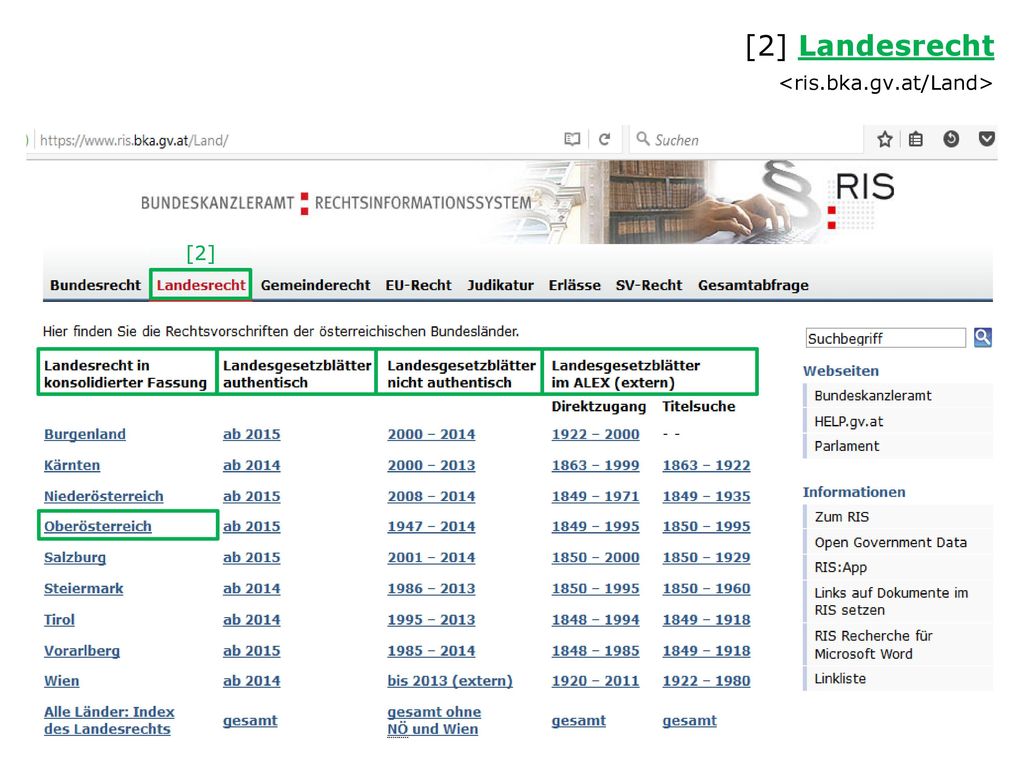Viewport: 1024px width, 768px height.
Task: Open the Bundesrecht tab
Action: click(x=95, y=285)
